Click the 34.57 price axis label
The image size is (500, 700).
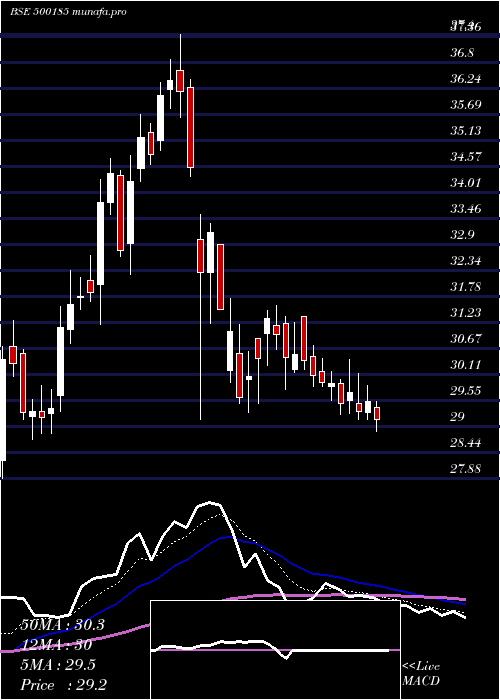point(466,157)
